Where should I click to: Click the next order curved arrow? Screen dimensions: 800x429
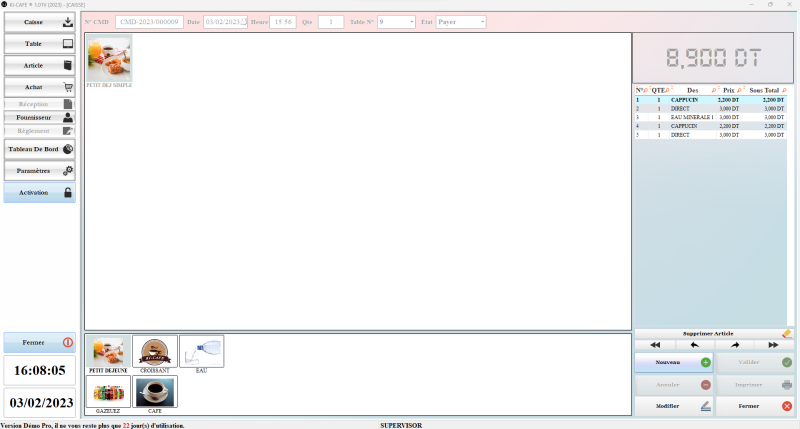click(x=734, y=344)
